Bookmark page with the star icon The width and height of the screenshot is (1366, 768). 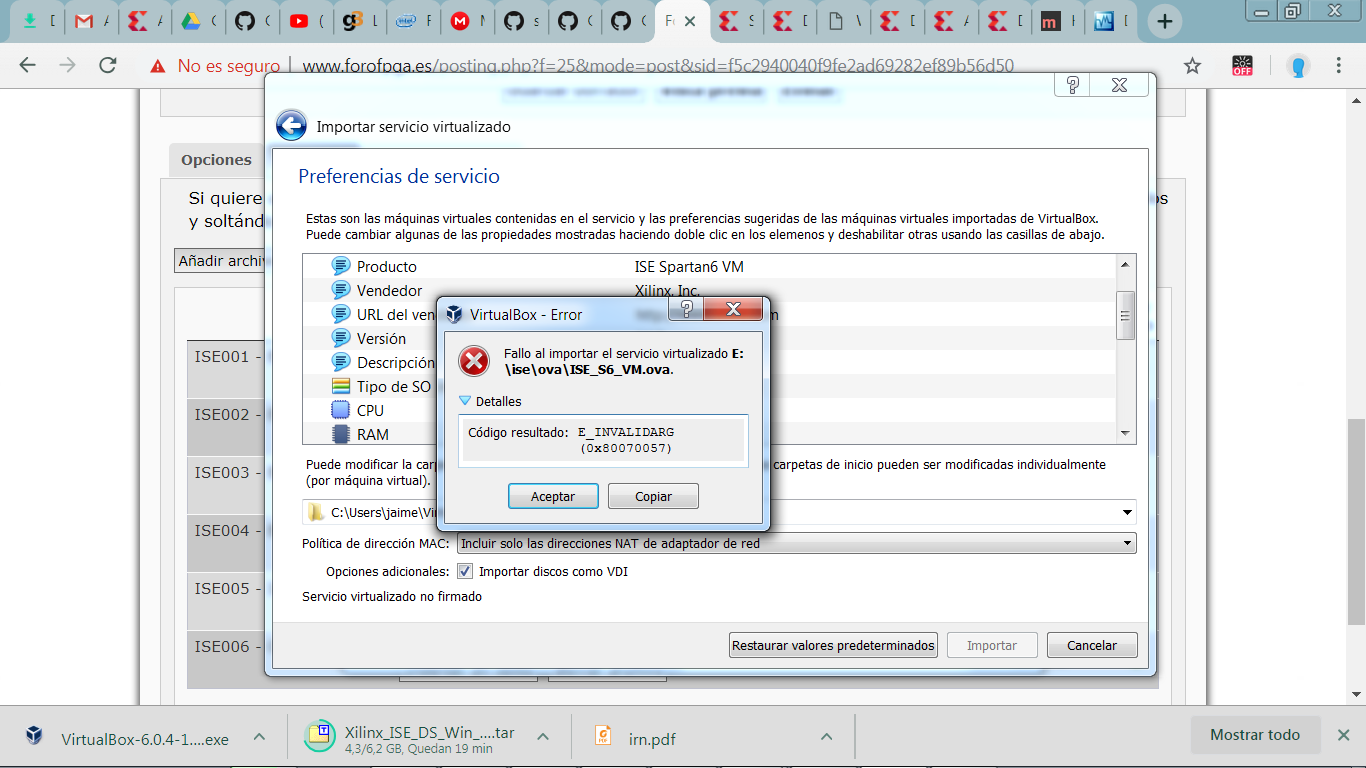1192,66
